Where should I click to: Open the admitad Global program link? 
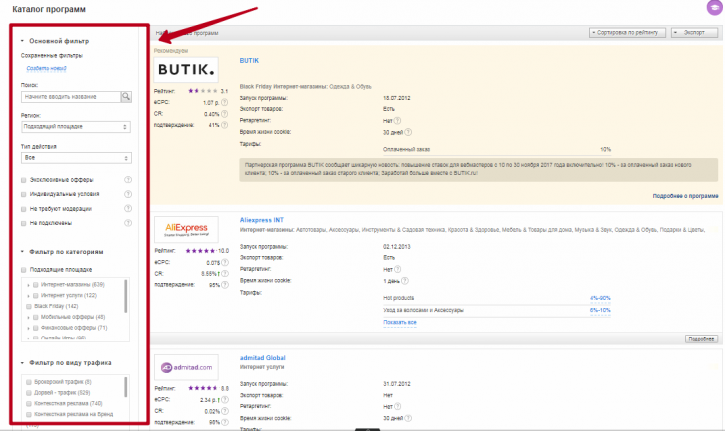(263, 358)
